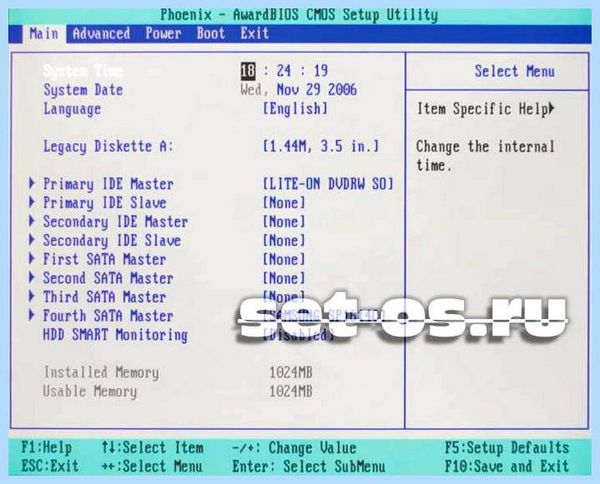Select Secondary IDE Slave [None] value
Screen dimensions: 600x484
pos(284,240)
